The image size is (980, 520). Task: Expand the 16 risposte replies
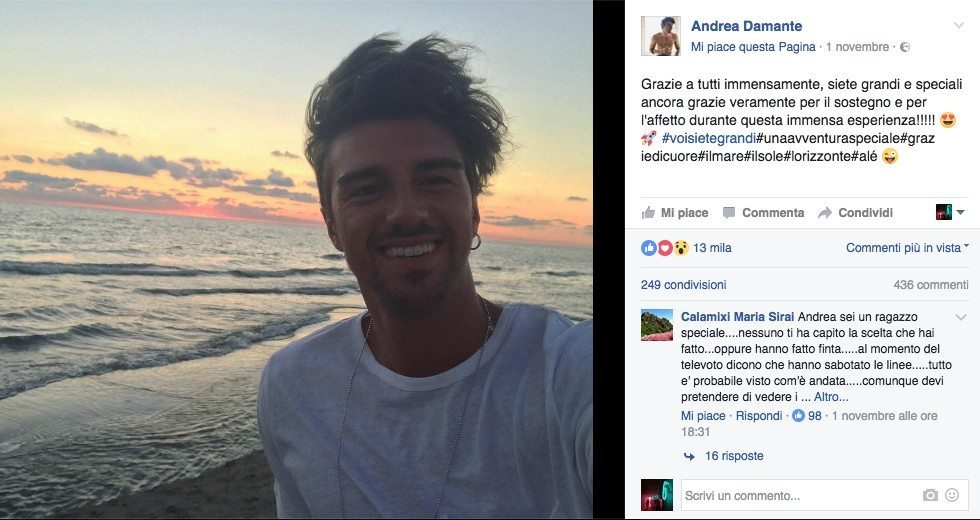pos(734,456)
